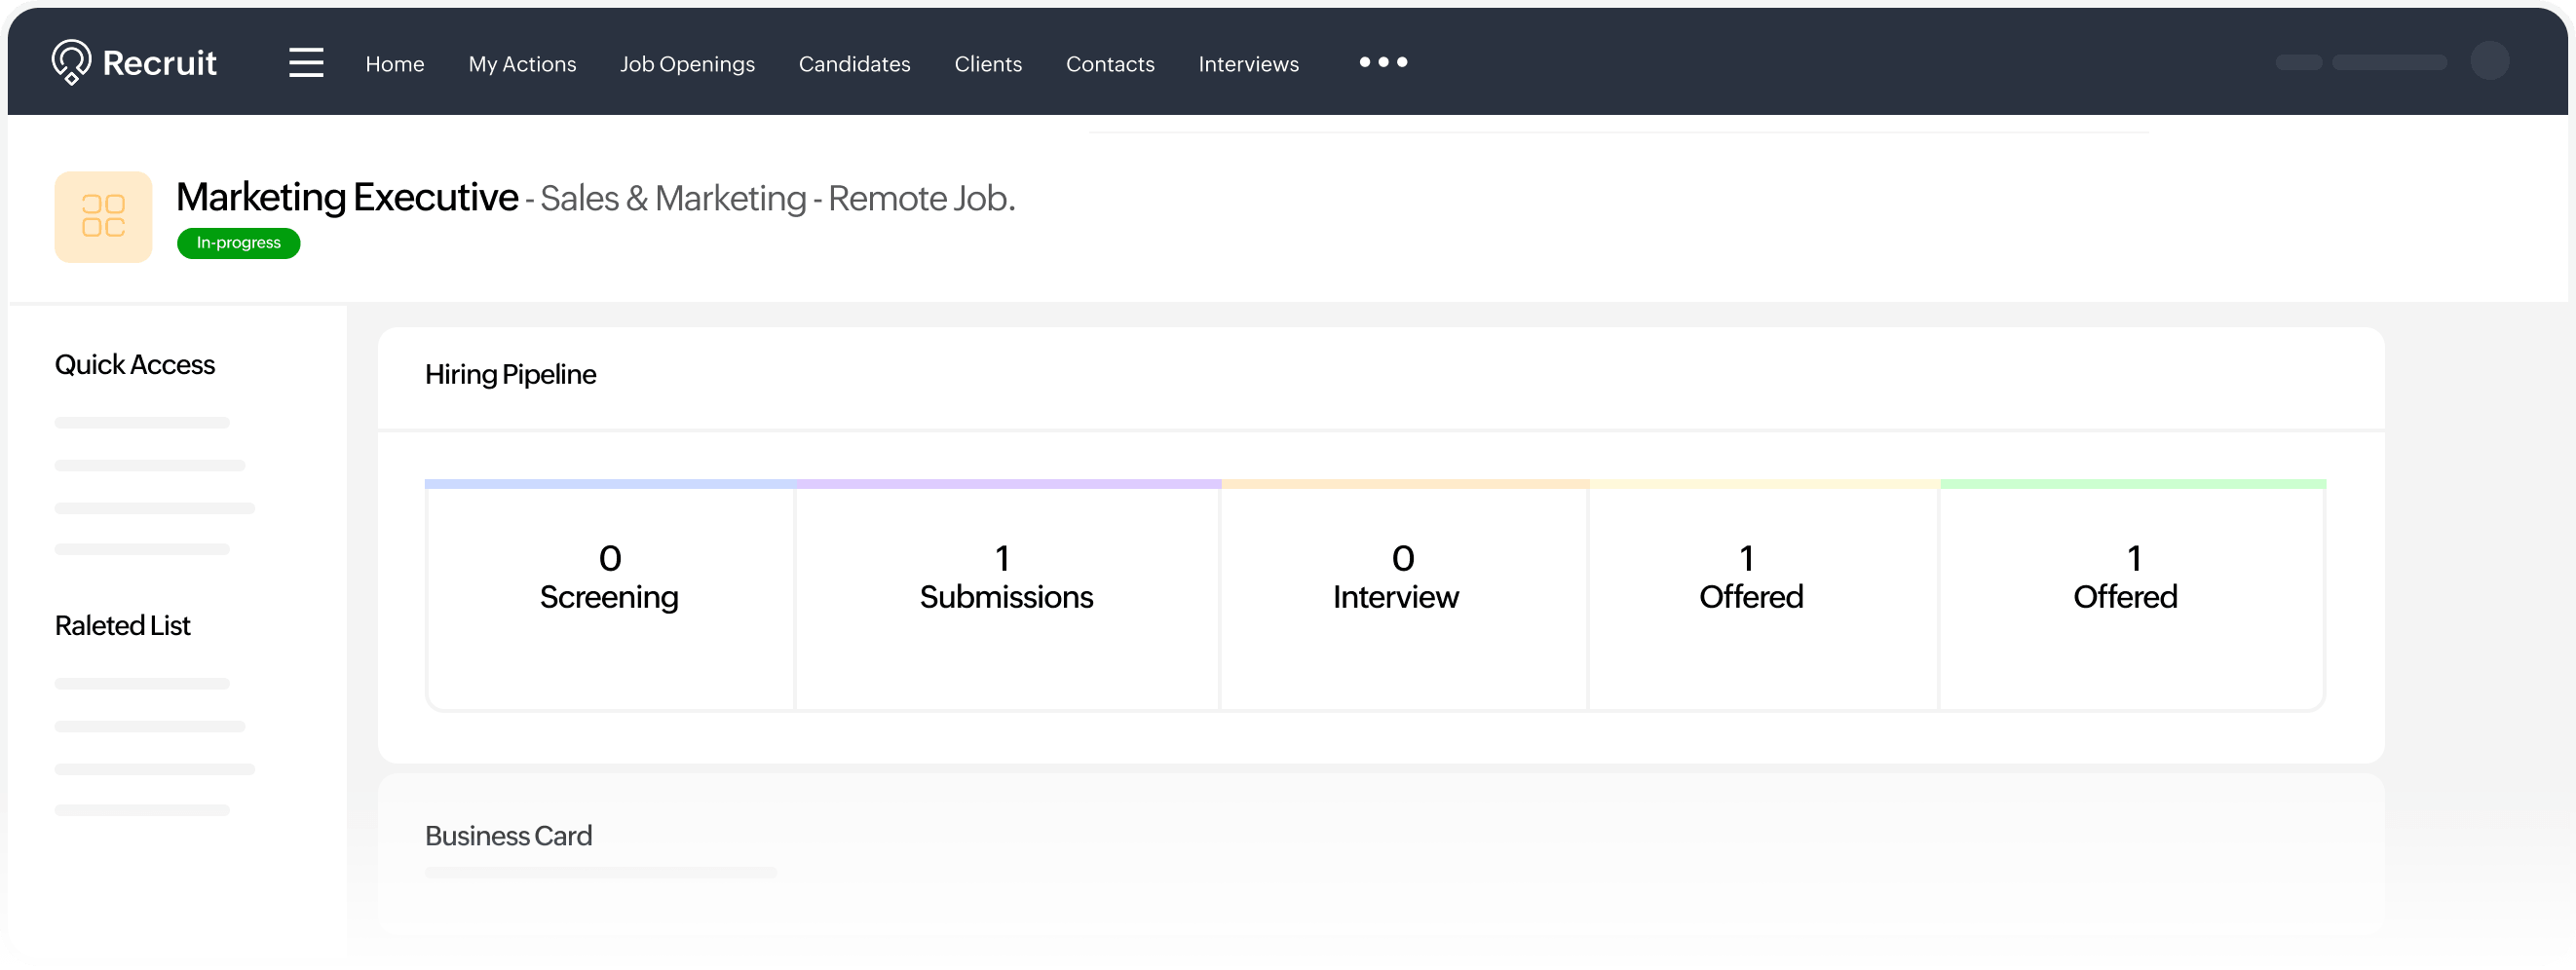2576x970 pixels.
Task: Open the Interviews tab
Action: click(x=1248, y=64)
